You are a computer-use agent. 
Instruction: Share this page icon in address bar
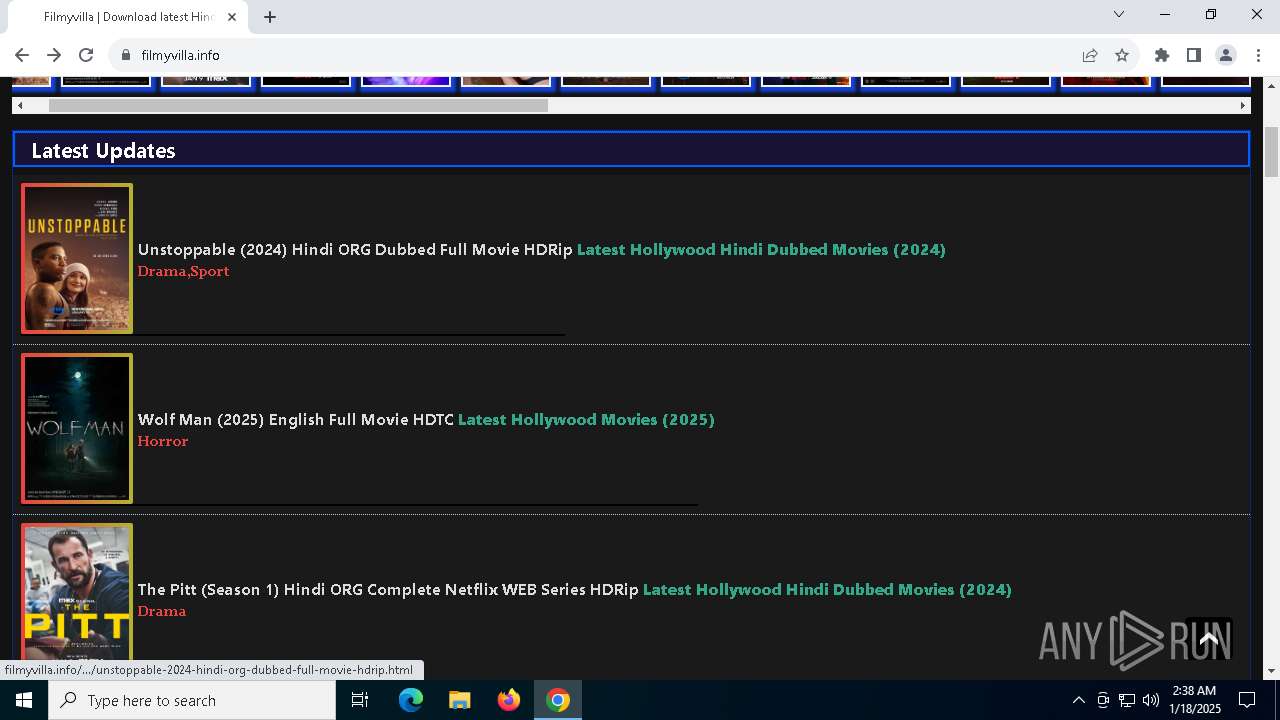click(x=1090, y=55)
